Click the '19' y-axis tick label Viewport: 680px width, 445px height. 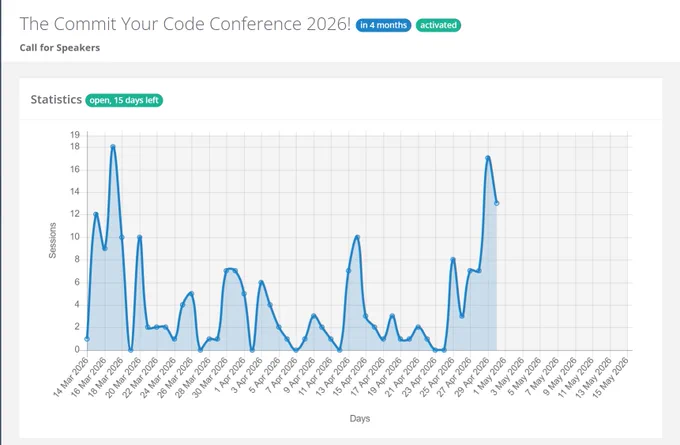click(x=75, y=135)
